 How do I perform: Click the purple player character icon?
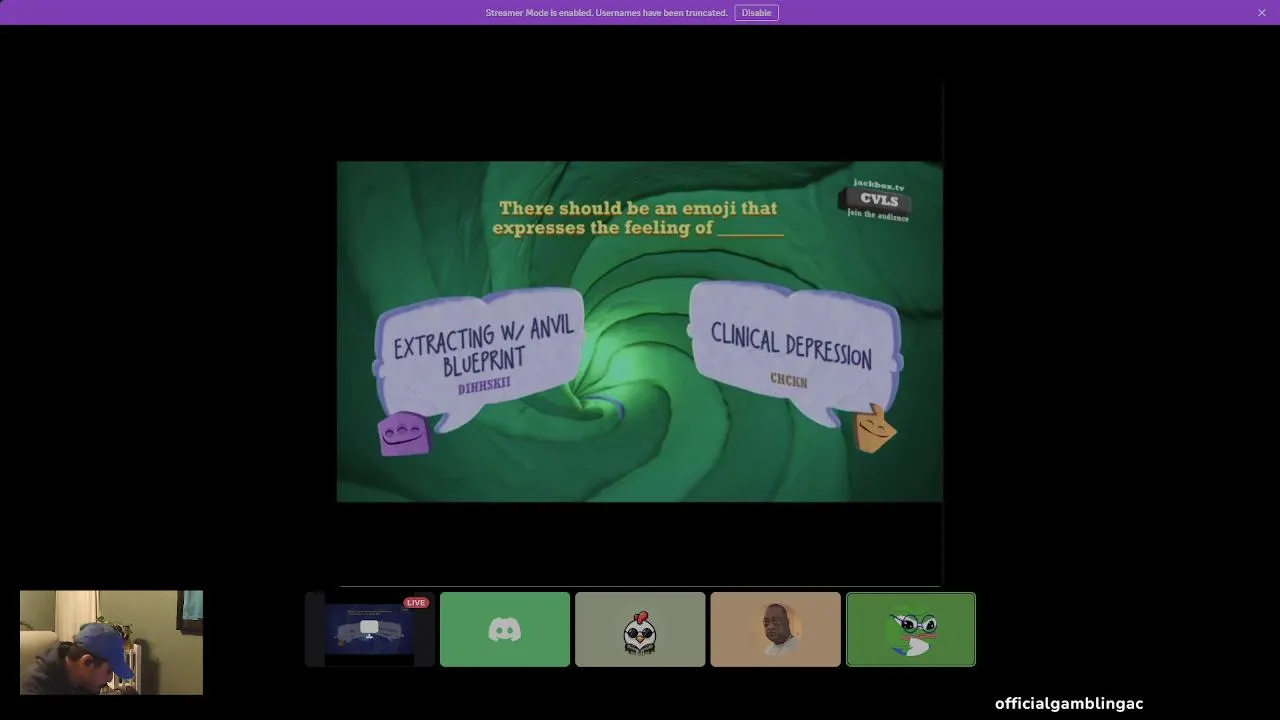[403, 434]
